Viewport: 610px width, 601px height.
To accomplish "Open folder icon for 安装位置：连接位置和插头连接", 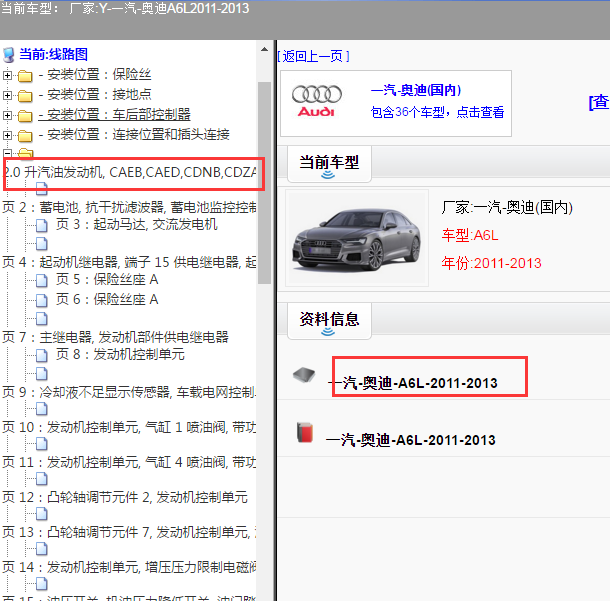I will (x=25, y=135).
